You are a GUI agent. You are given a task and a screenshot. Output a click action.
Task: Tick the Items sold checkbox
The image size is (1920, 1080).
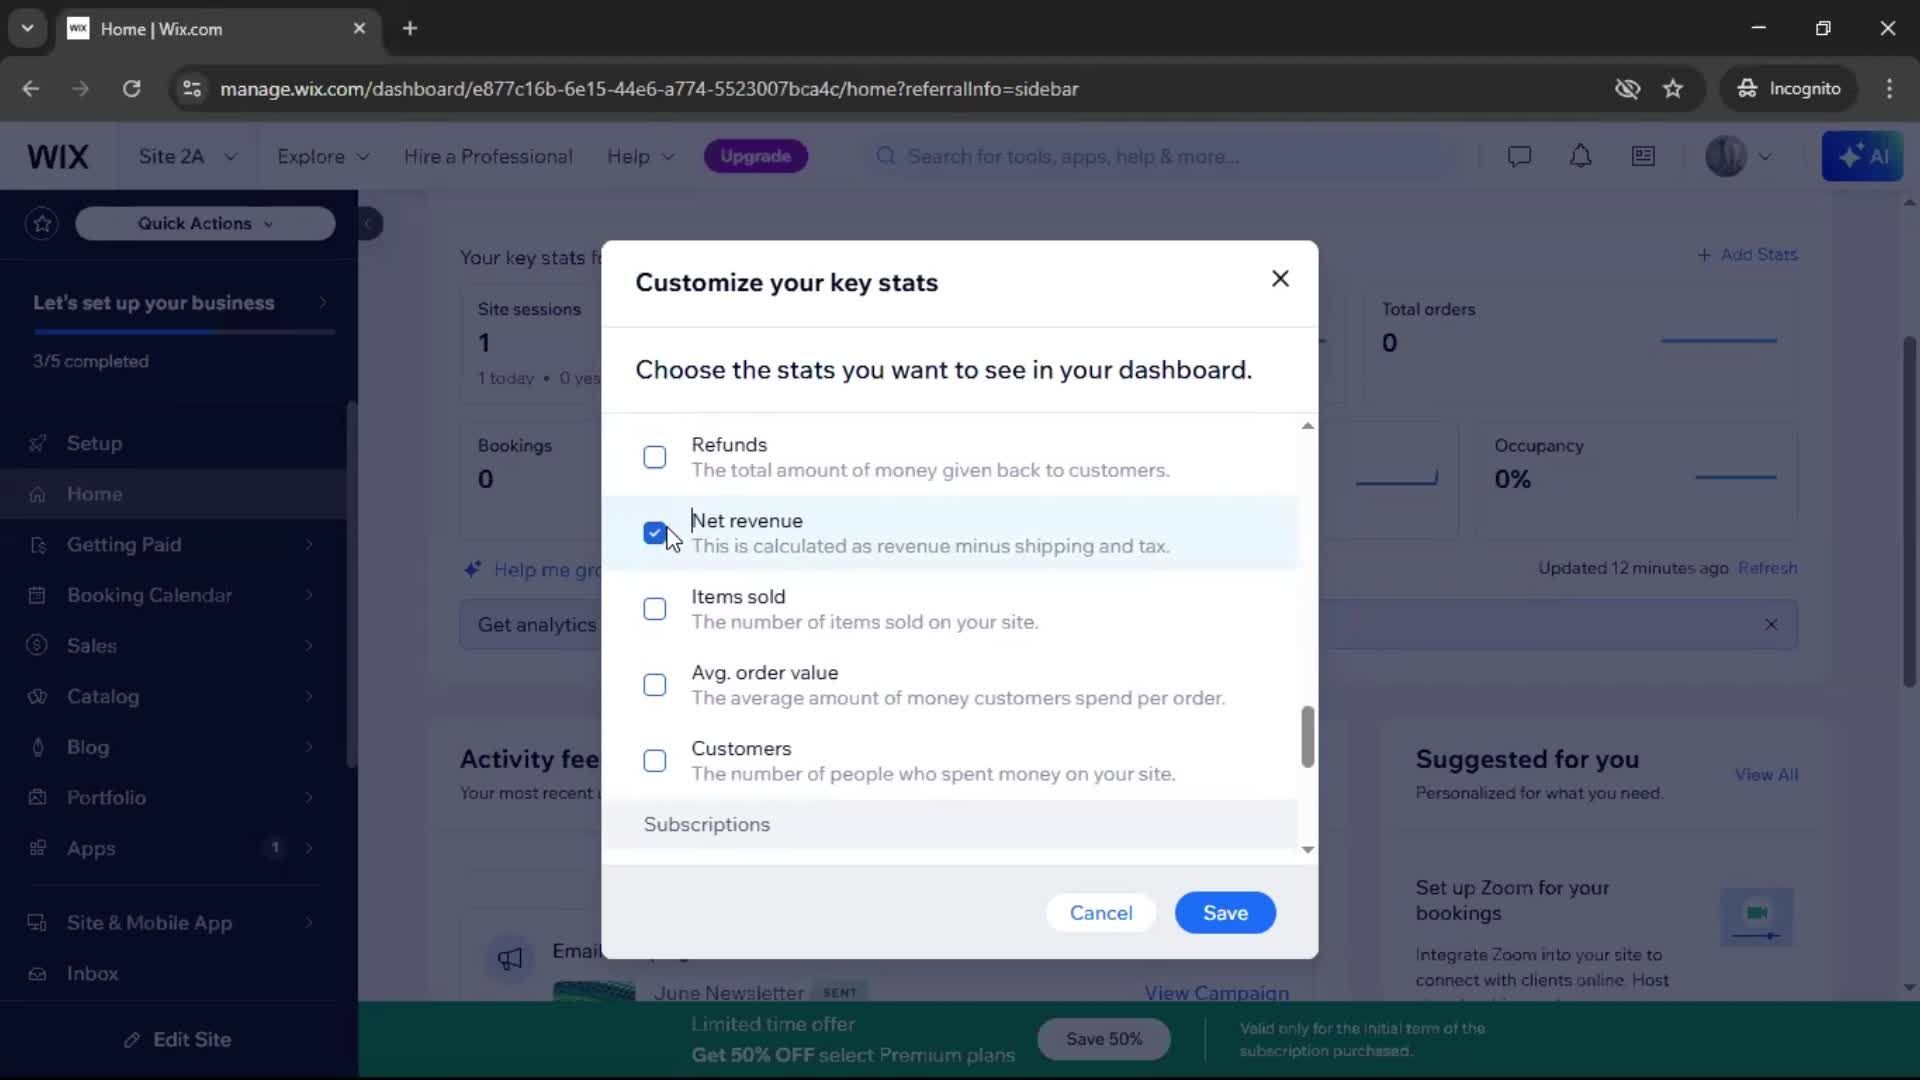click(x=655, y=609)
